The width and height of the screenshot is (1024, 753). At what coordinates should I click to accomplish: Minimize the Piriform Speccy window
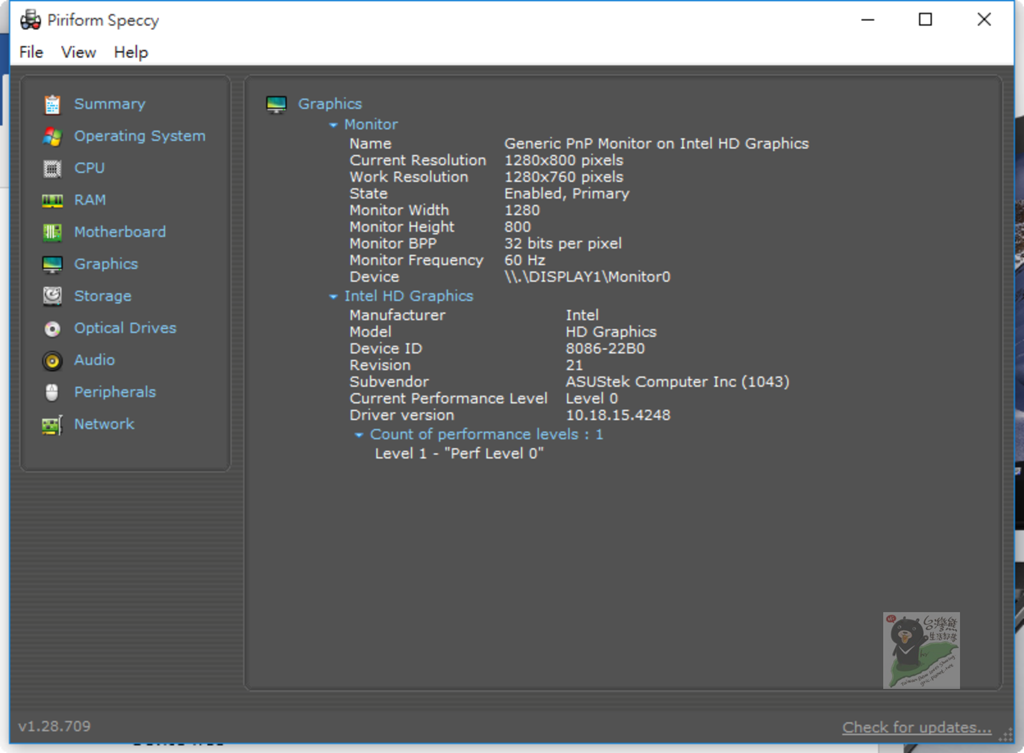coord(867,20)
